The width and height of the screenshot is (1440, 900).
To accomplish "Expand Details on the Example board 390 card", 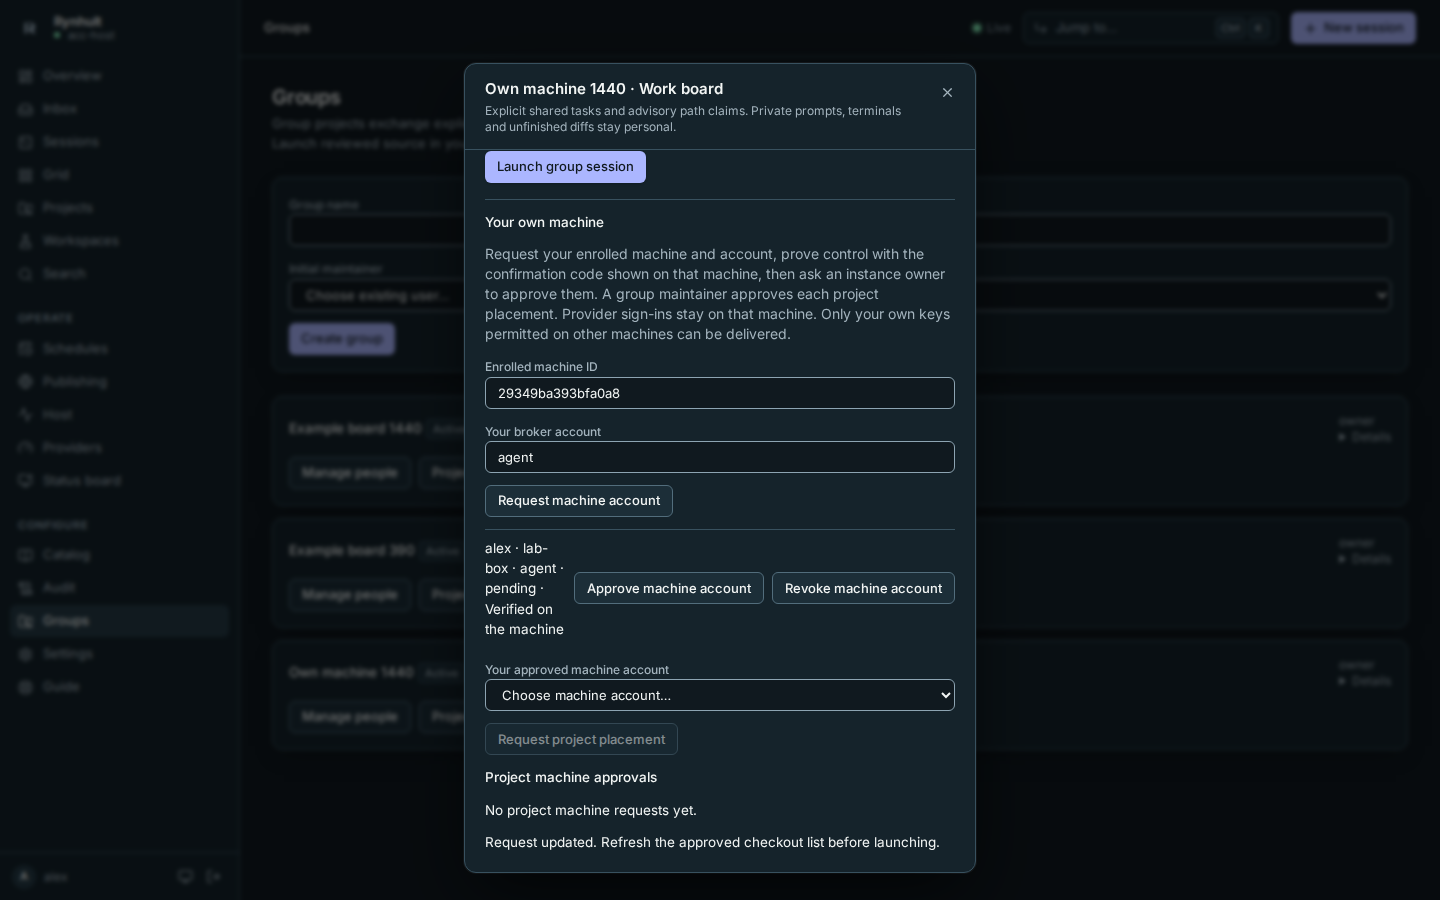I will 1365,559.
